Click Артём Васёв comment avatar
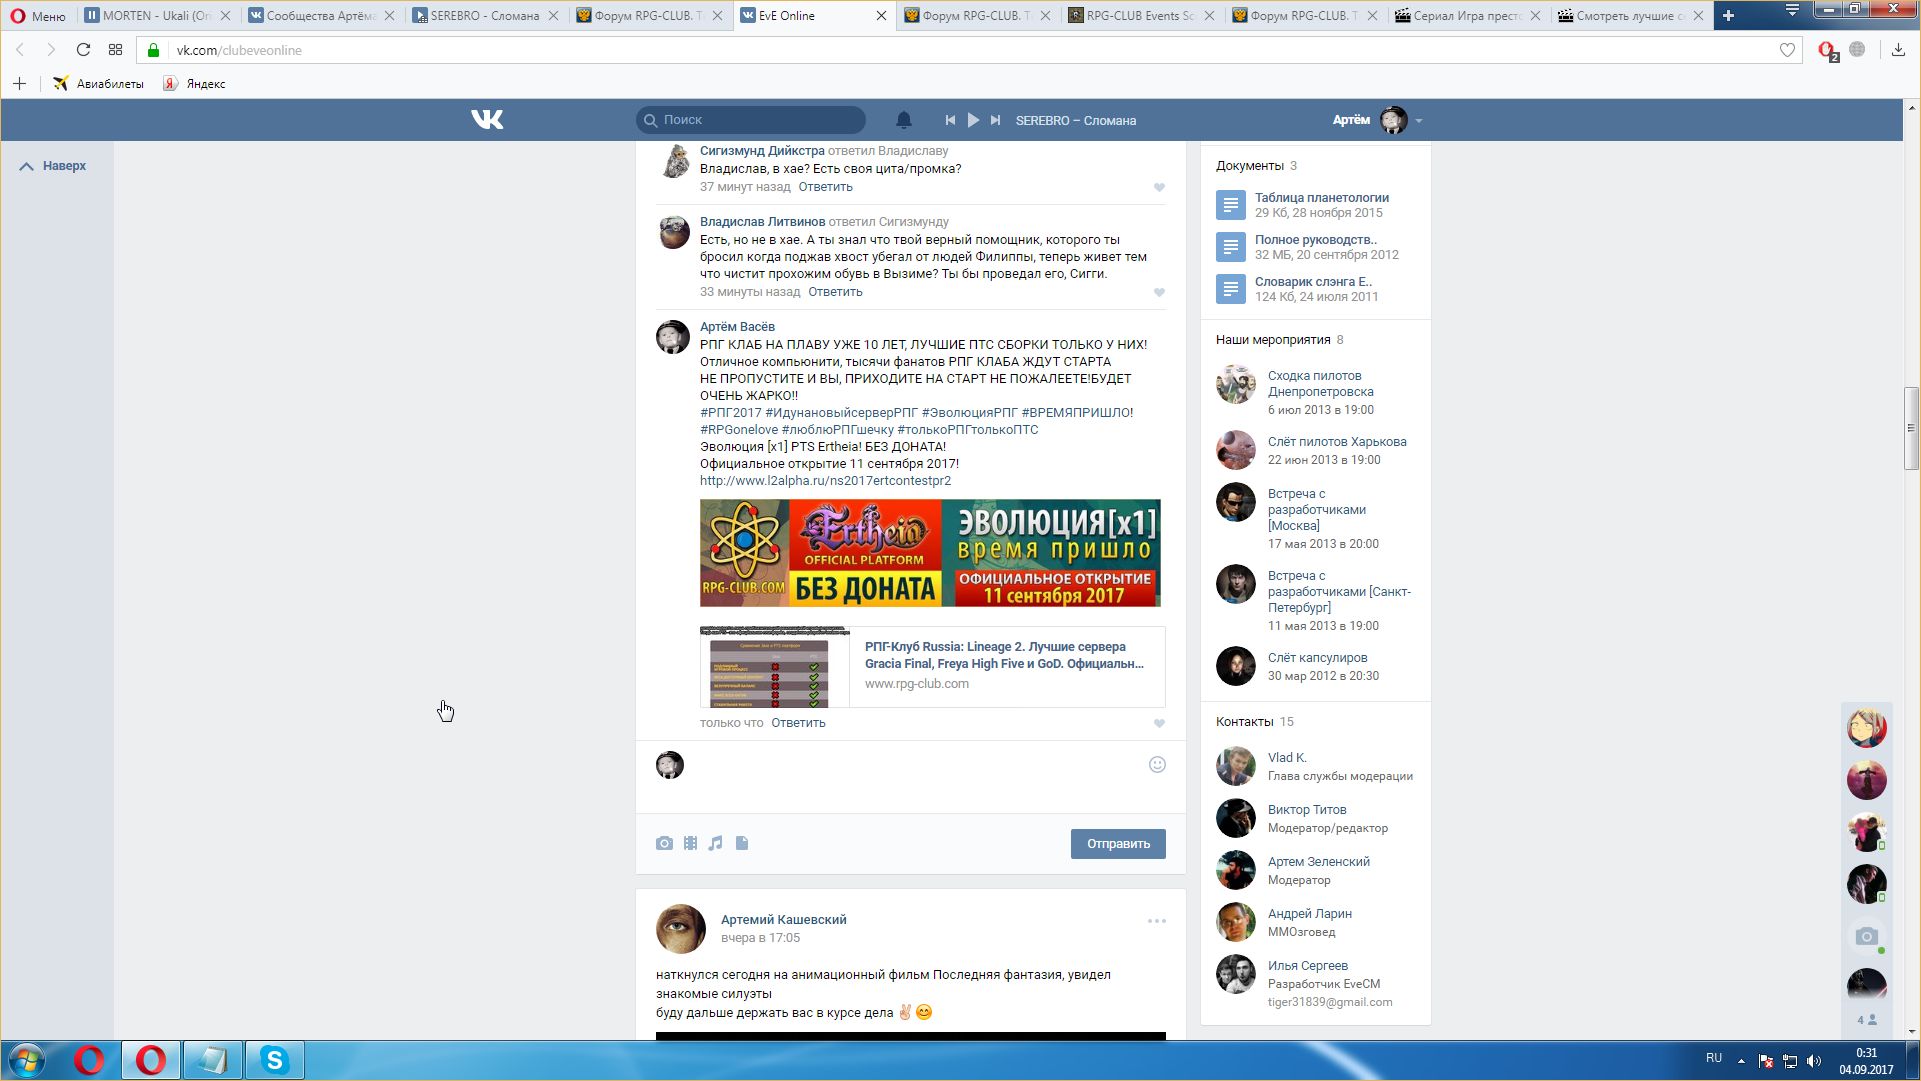Image resolution: width=1921 pixels, height=1081 pixels. pyautogui.click(x=673, y=337)
